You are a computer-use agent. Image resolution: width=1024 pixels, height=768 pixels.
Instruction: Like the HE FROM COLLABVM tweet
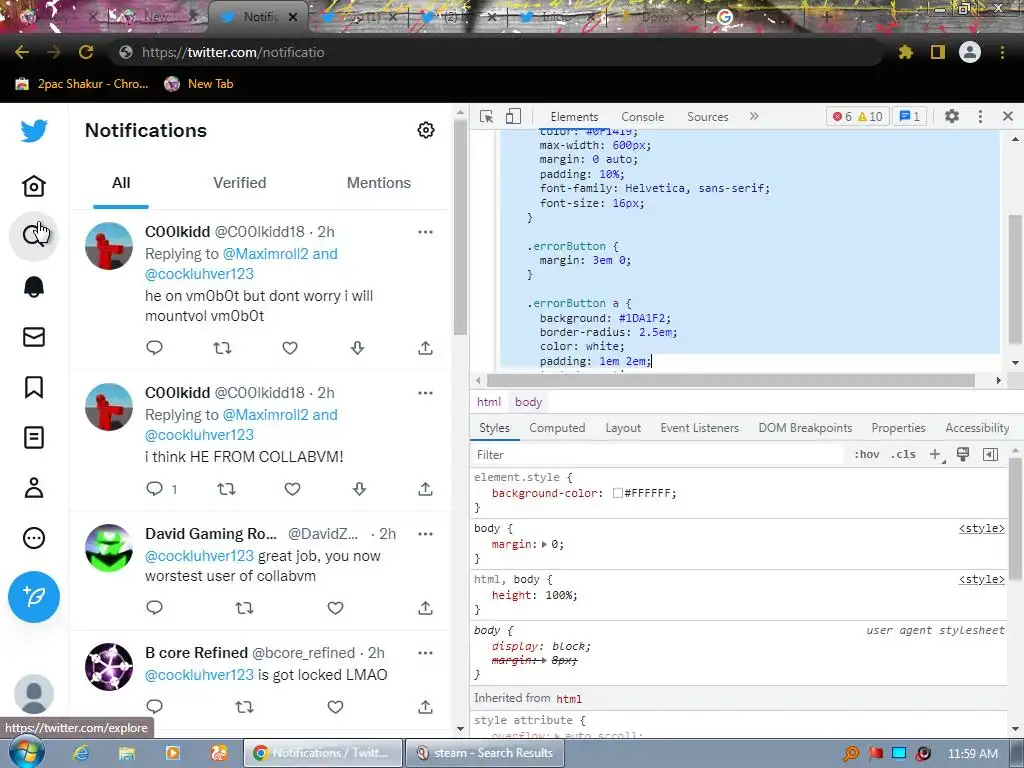293,489
